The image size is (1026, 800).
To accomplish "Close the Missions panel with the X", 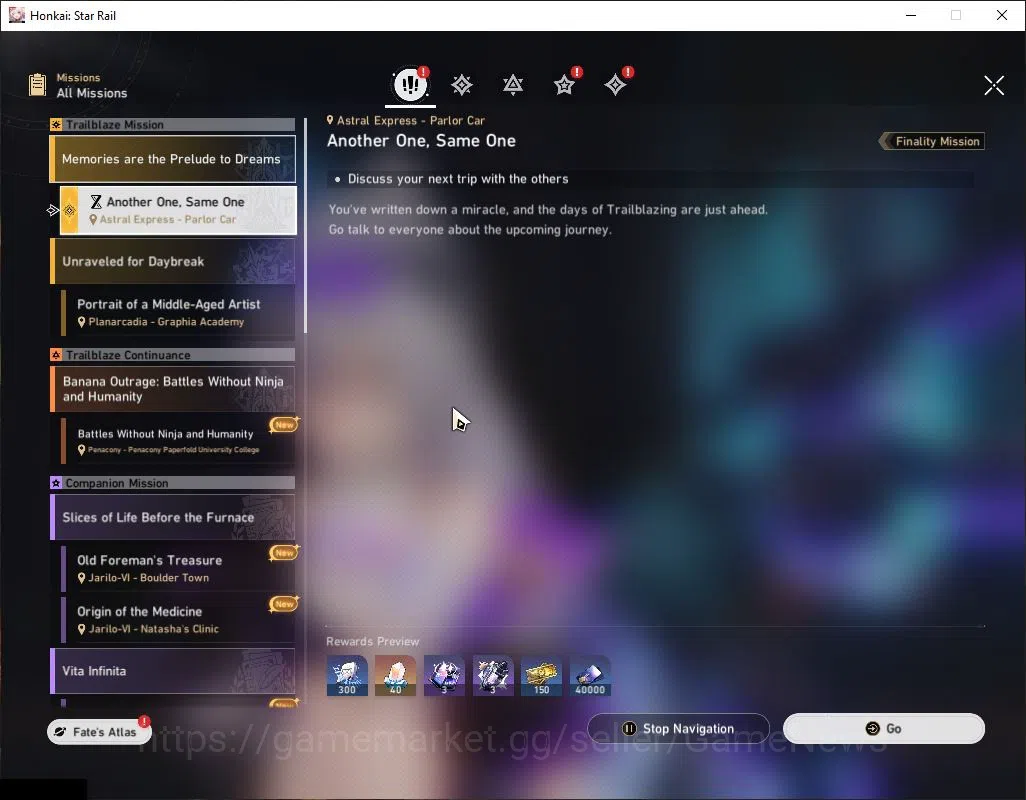I will point(994,85).
